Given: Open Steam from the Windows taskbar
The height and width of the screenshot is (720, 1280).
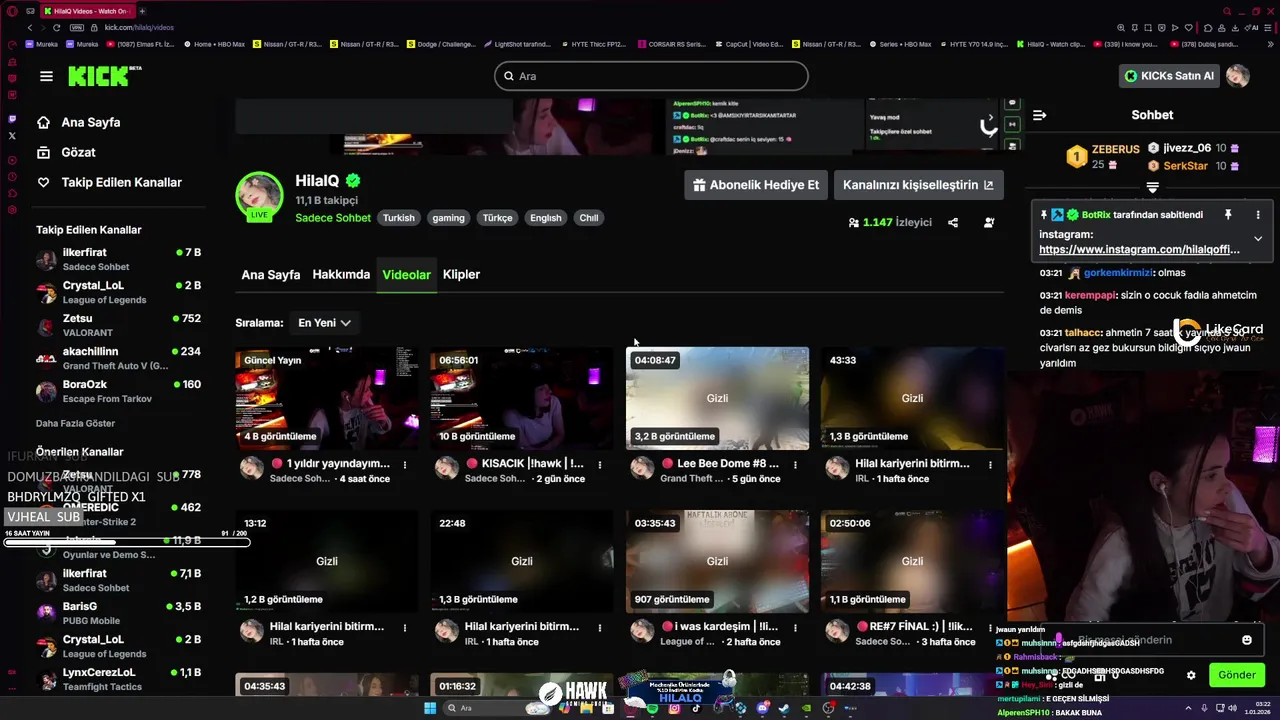Looking at the screenshot, I should (783, 708).
